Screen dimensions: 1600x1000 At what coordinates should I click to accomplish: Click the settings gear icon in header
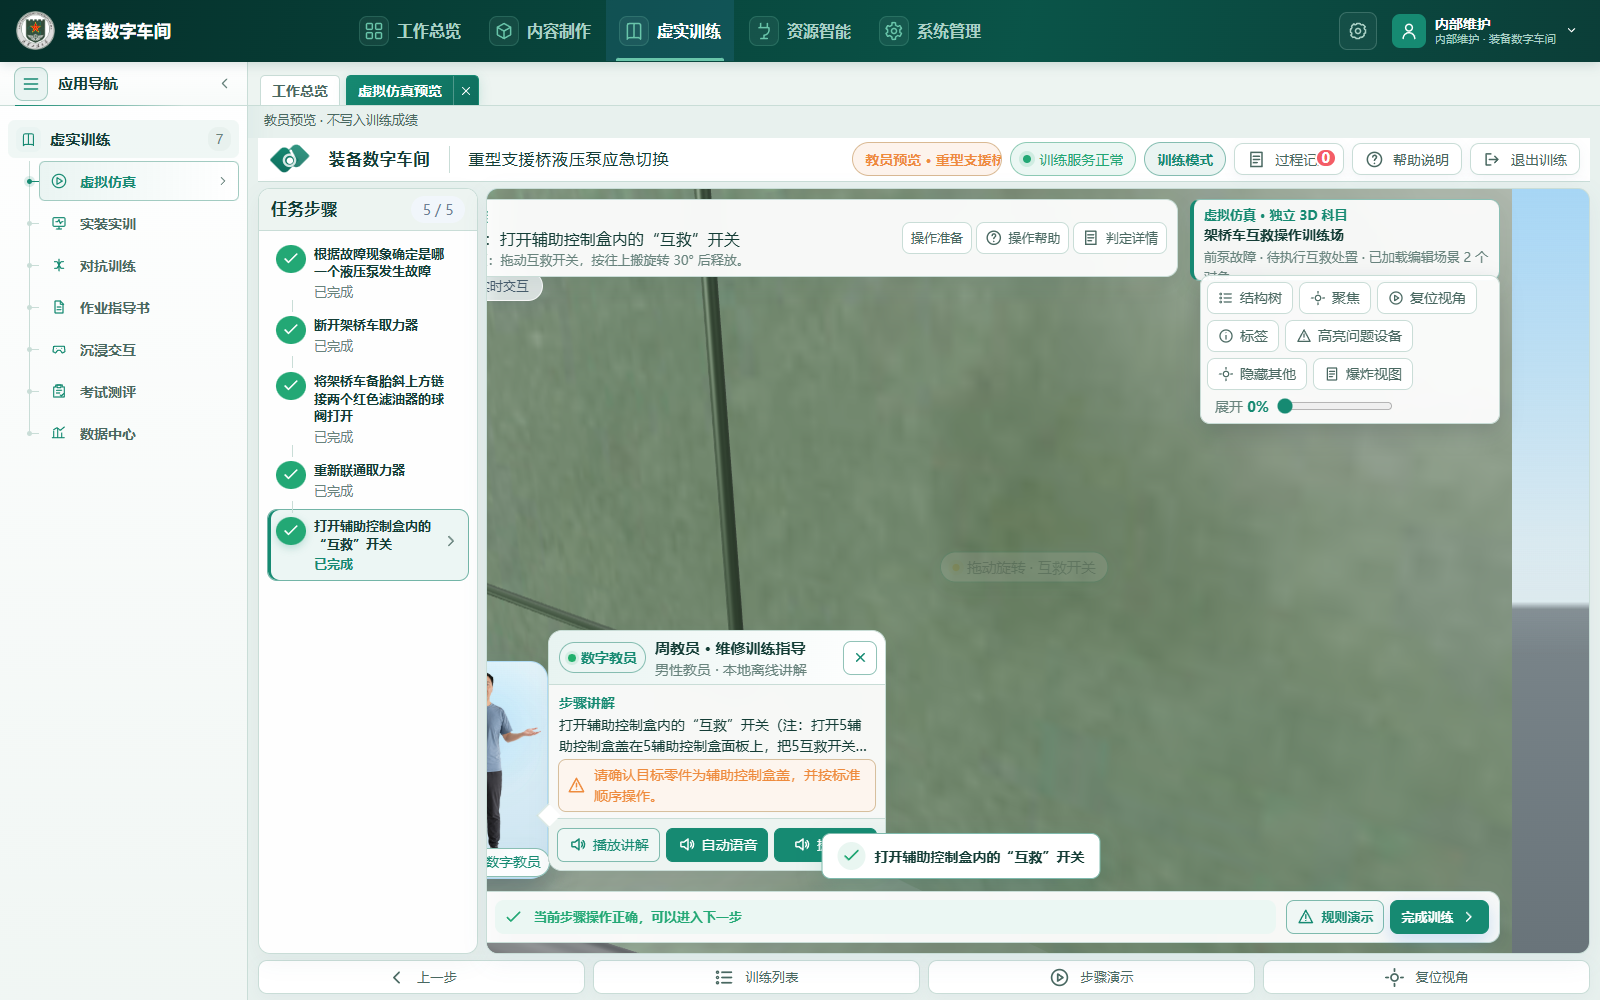[1357, 31]
